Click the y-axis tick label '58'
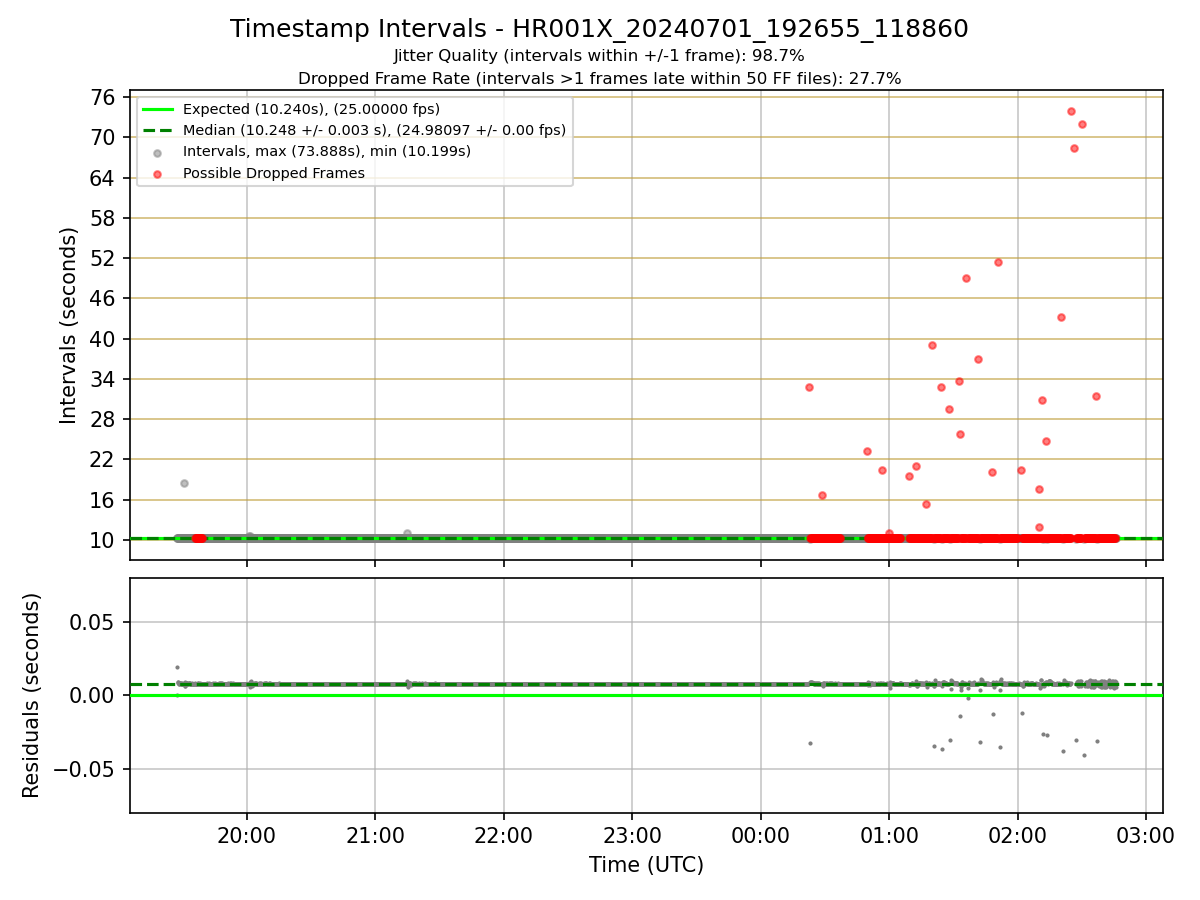 point(103,218)
